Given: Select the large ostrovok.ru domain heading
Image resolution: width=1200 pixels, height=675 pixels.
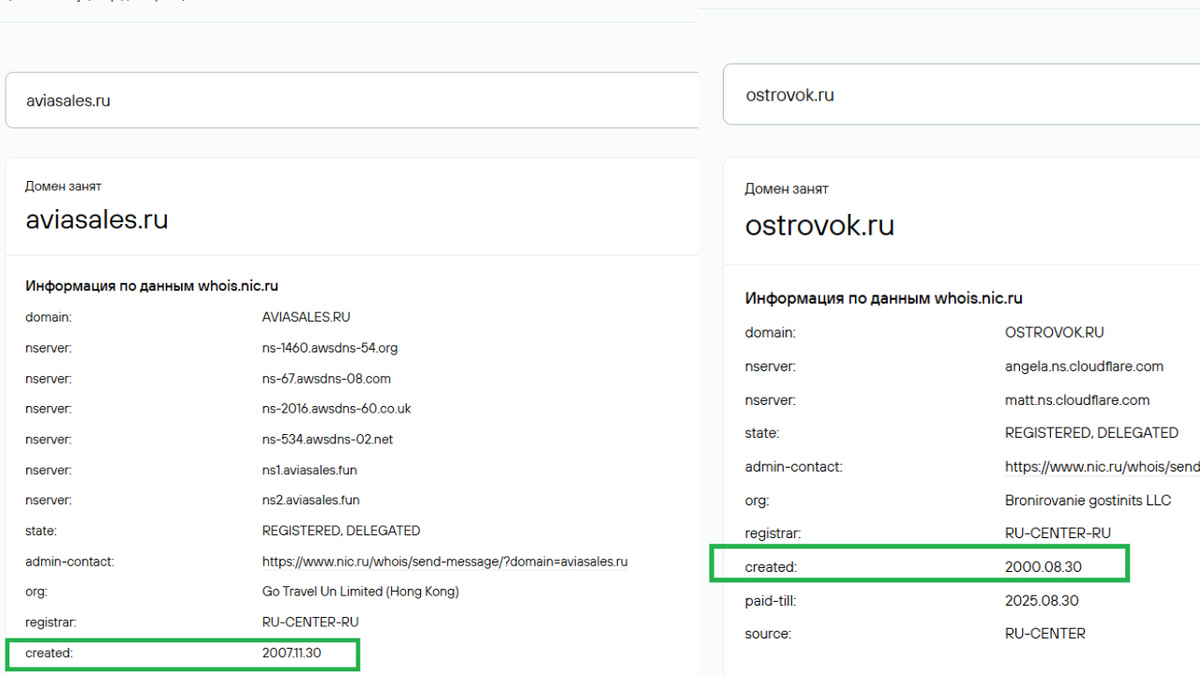Looking at the screenshot, I should (x=820, y=225).
